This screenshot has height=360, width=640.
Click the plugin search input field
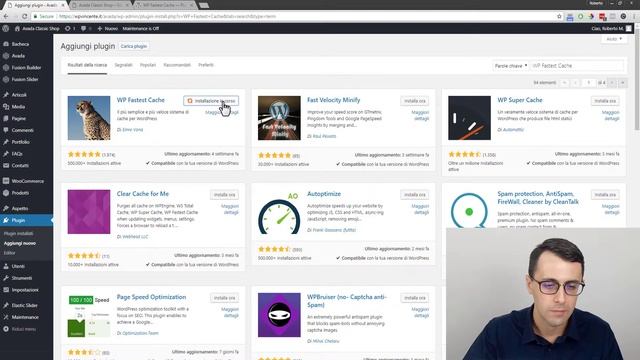[577, 66]
